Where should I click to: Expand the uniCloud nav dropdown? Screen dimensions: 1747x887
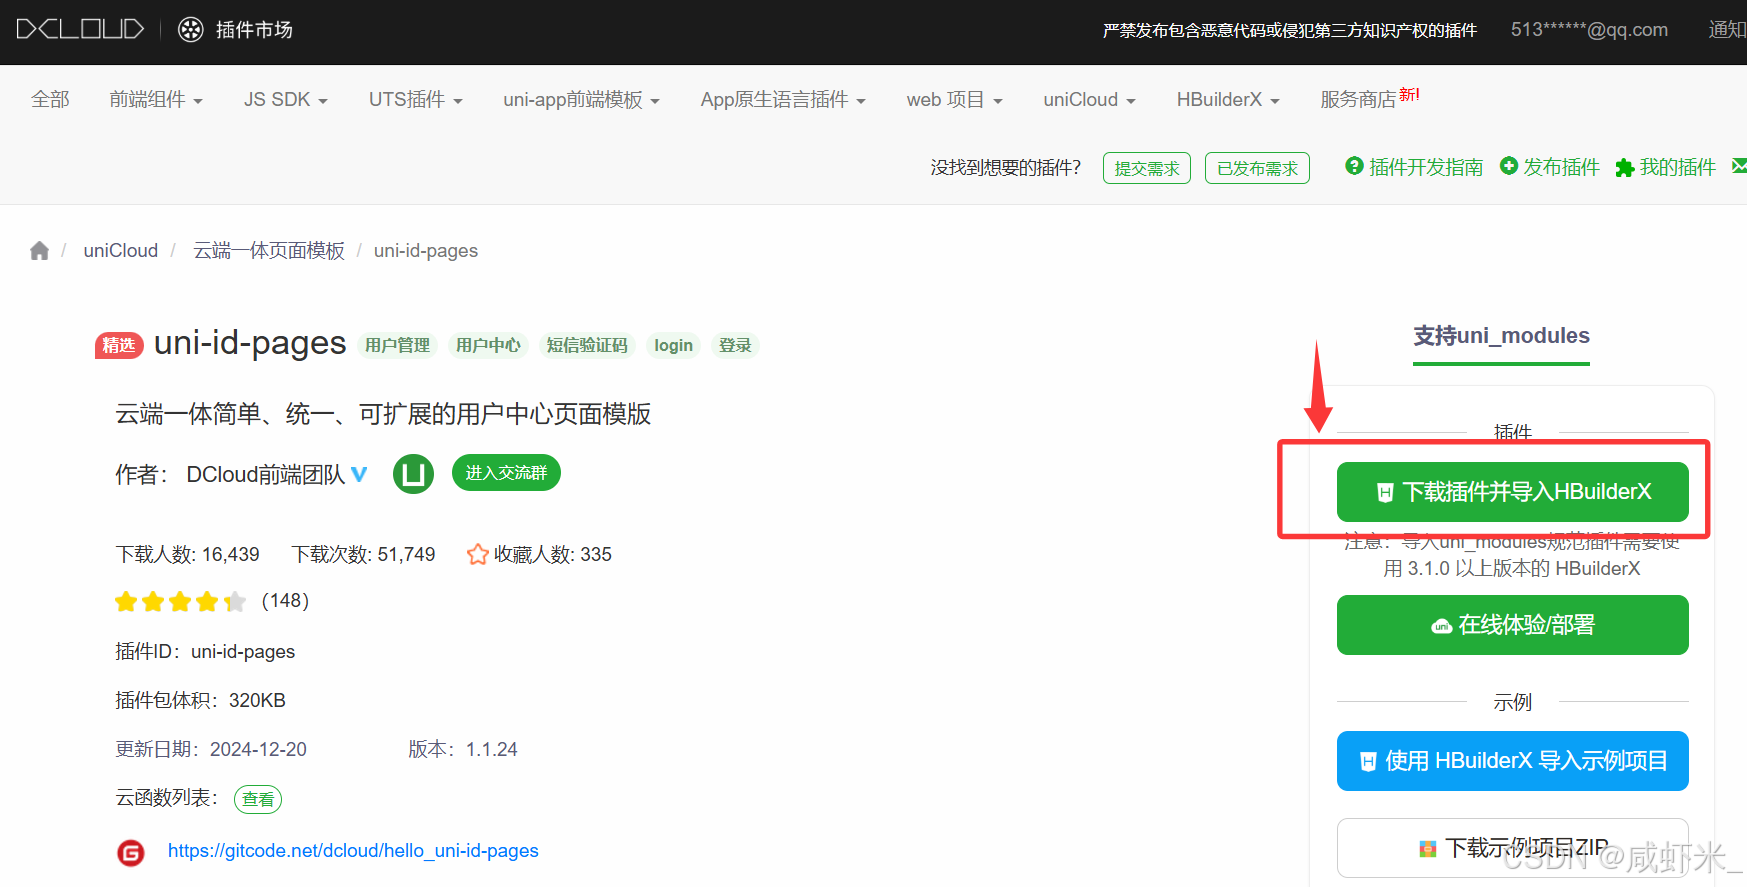tap(1090, 99)
